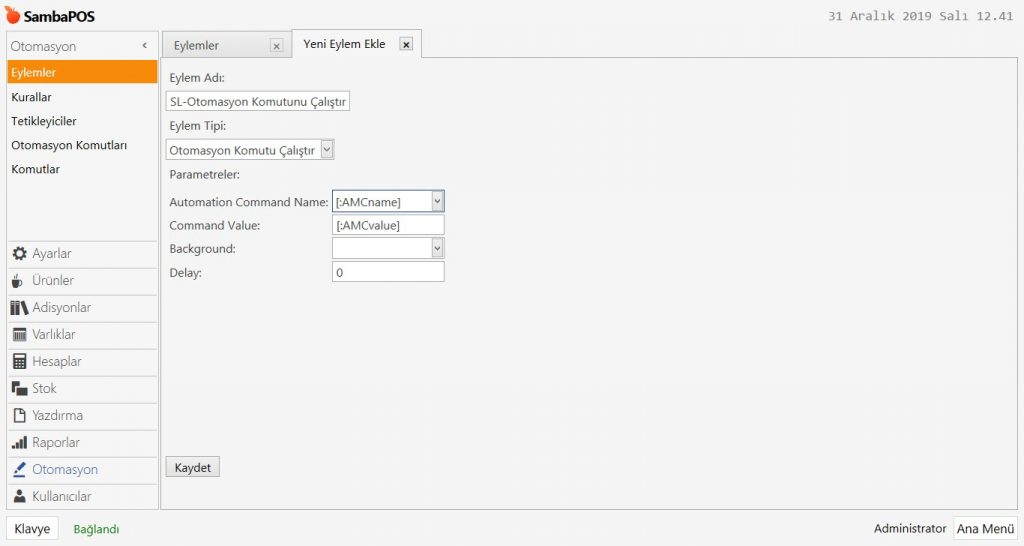Open Ayarlar via the gear icon
1024x546 pixels.
(x=19, y=254)
